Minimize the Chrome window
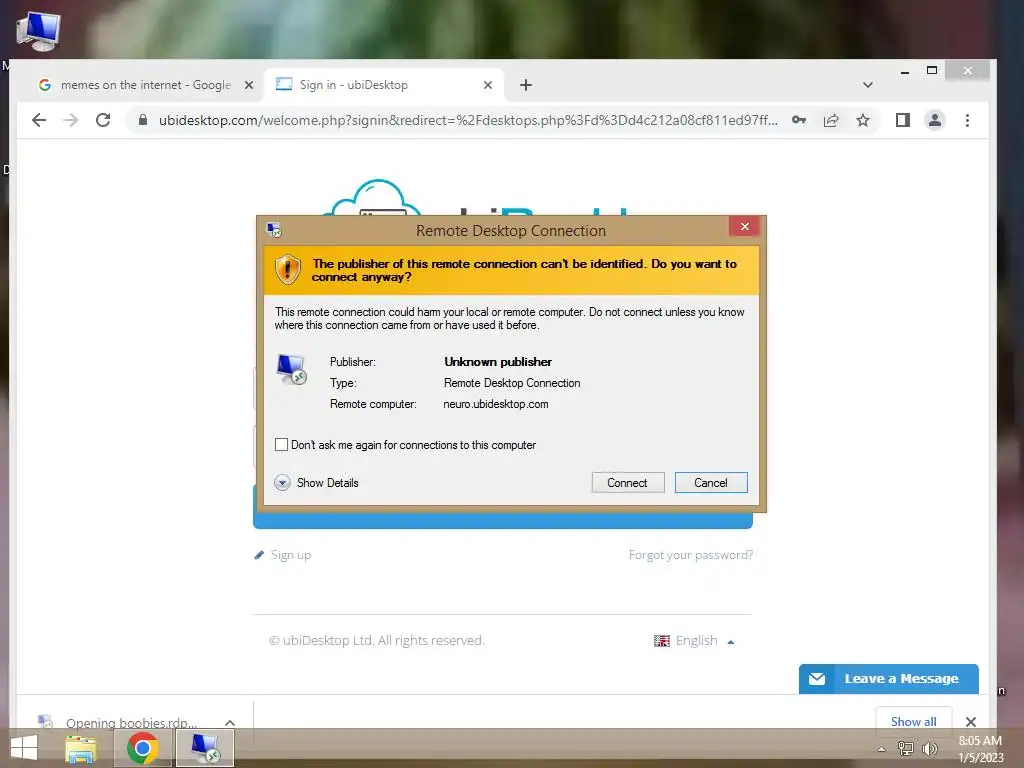 904,71
